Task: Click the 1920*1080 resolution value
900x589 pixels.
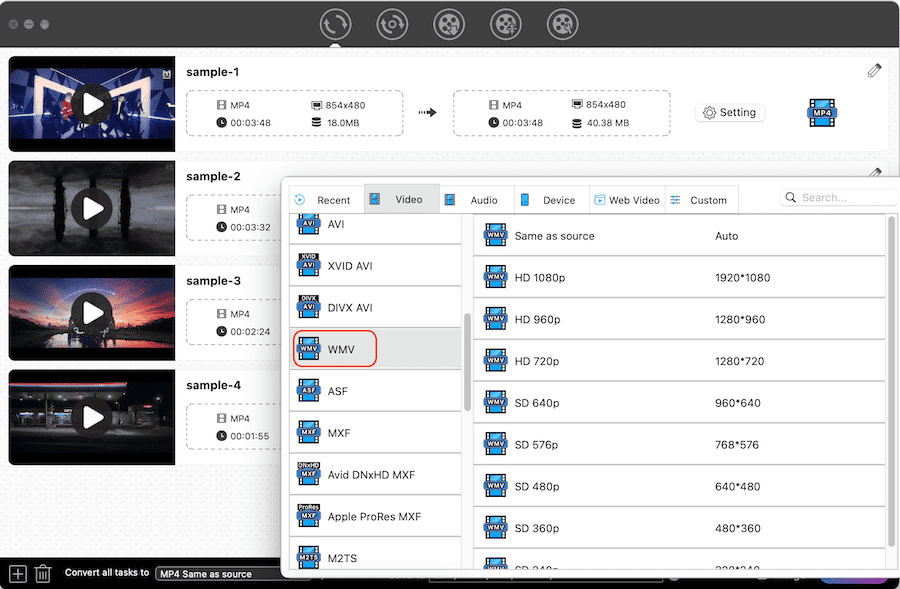Action: tap(742, 278)
